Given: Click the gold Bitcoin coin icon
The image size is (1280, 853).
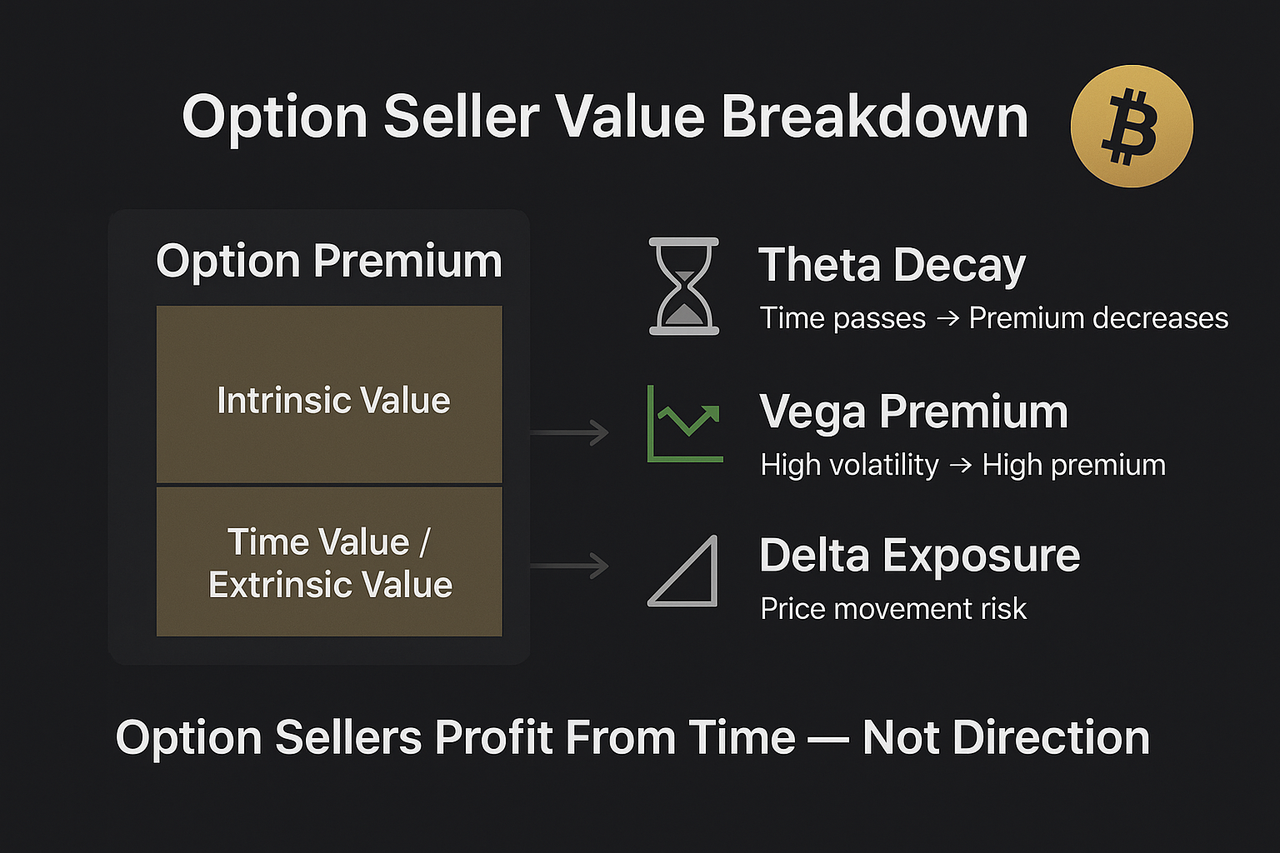Looking at the screenshot, I should tap(1131, 127).
